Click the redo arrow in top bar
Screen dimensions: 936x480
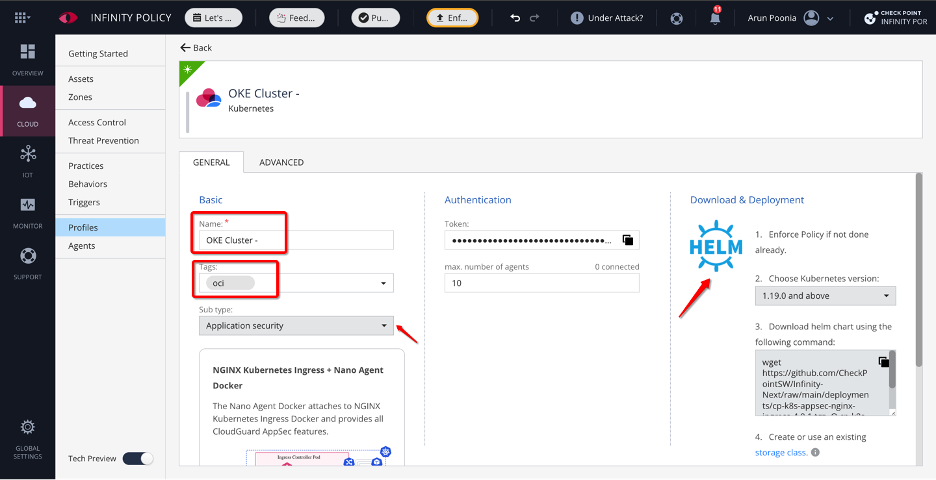(x=534, y=18)
